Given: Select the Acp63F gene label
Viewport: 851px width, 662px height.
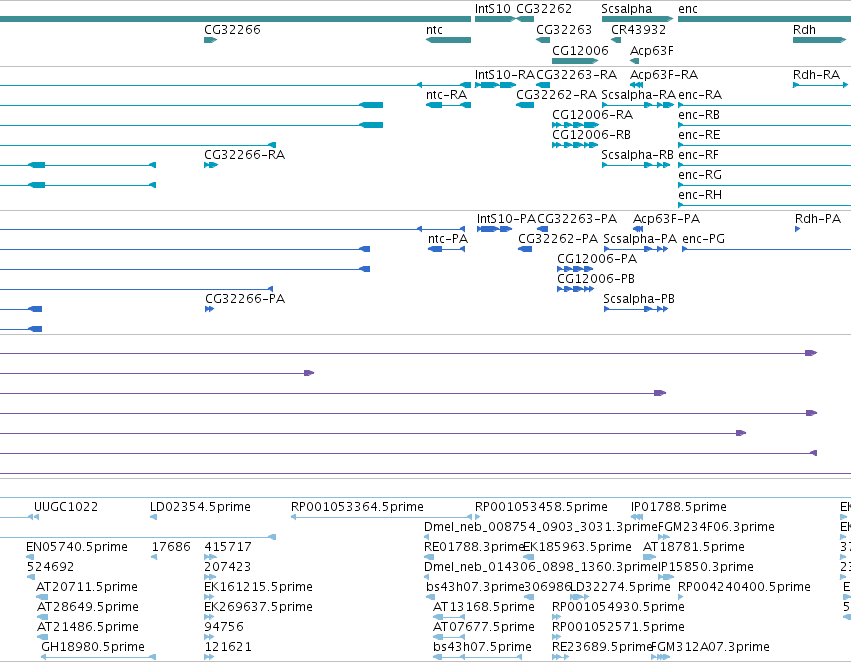Looking at the screenshot, I should pyautogui.click(x=652, y=51).
